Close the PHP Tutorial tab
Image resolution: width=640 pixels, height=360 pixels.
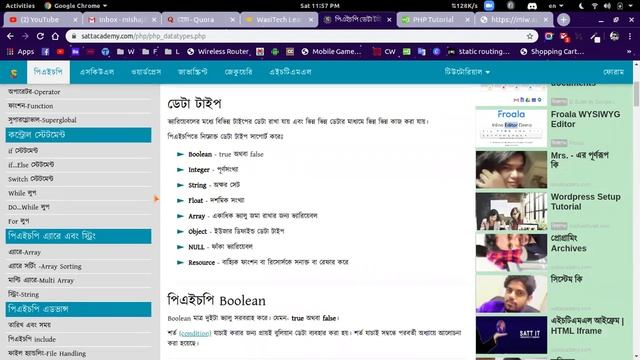[468, 20]
